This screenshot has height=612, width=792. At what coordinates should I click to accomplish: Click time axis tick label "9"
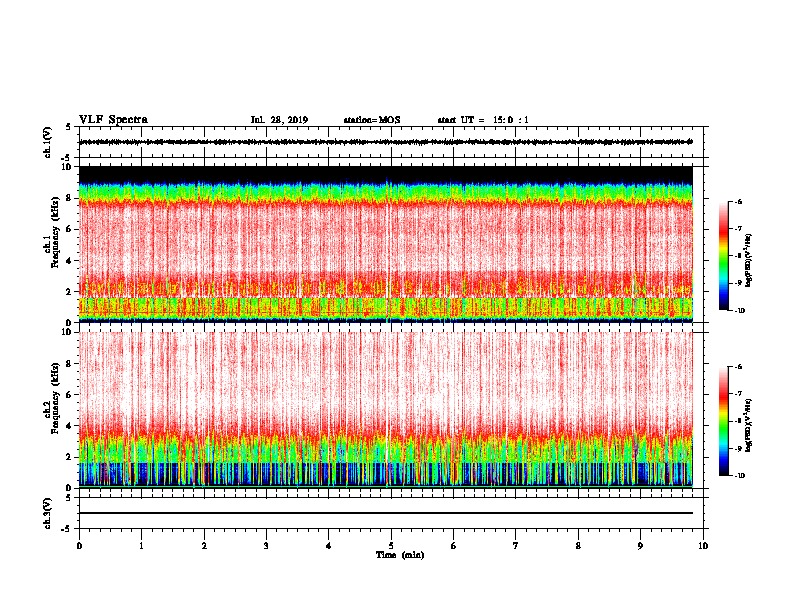click(640, 546)
